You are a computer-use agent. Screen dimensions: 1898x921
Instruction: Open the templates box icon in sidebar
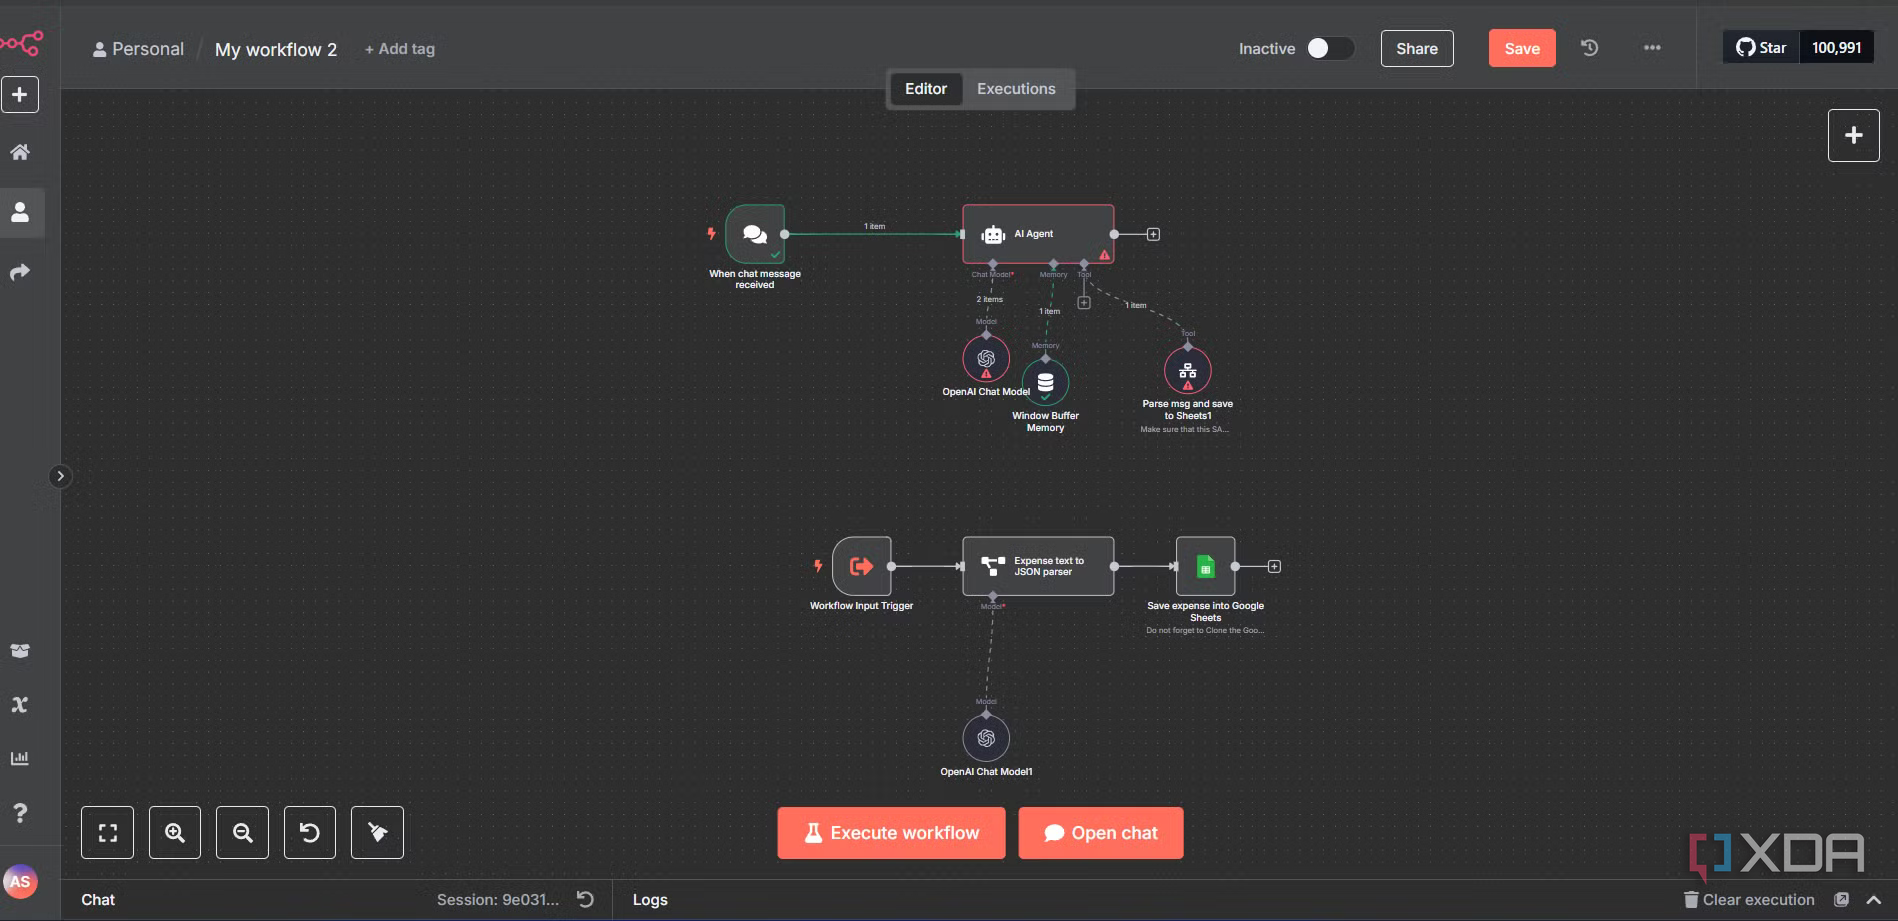(x=20, y=651)
